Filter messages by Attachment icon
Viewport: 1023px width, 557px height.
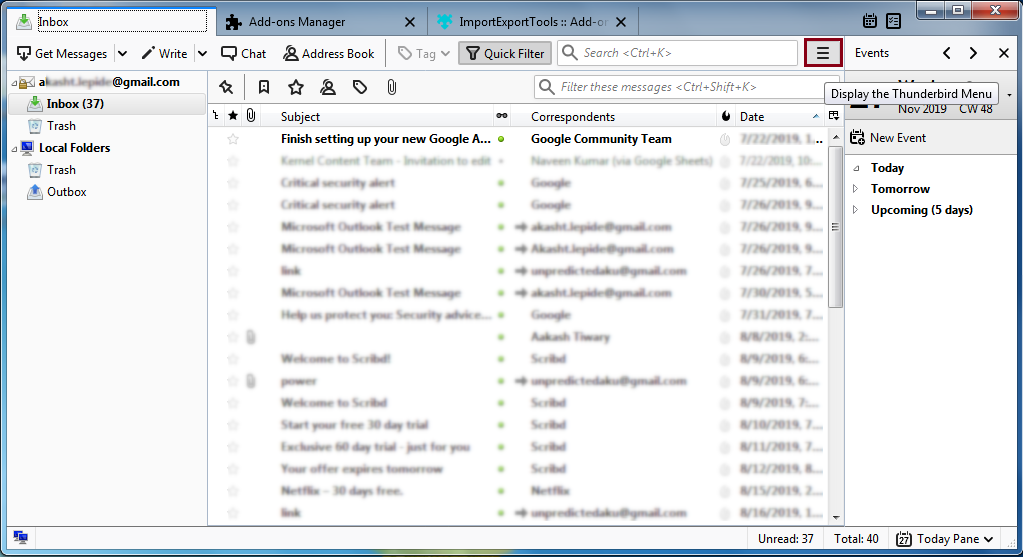pos(391,88)
